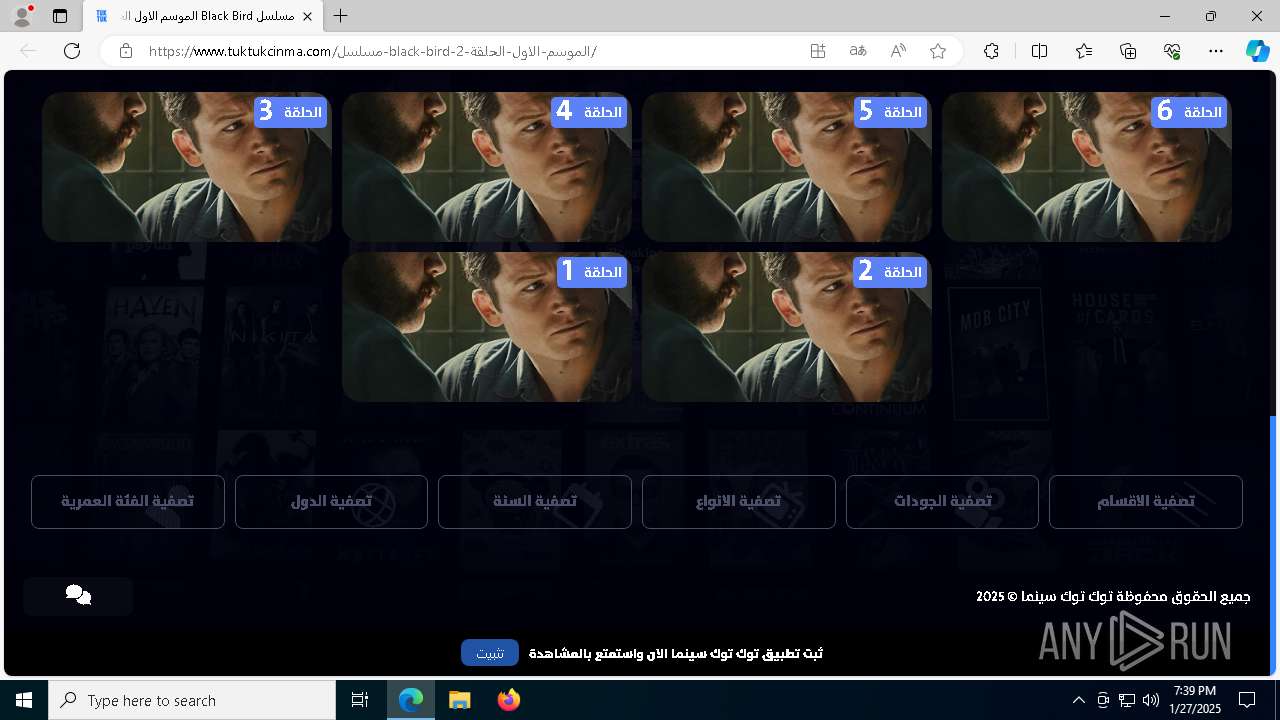
Task: Open the episode 6 thumbnail
Action: pos(1087,167)
